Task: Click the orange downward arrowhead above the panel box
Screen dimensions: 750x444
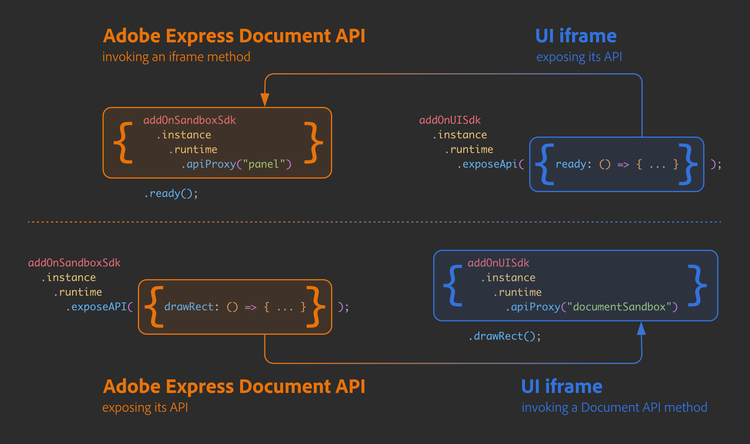Action: click(x=265, y=100)
